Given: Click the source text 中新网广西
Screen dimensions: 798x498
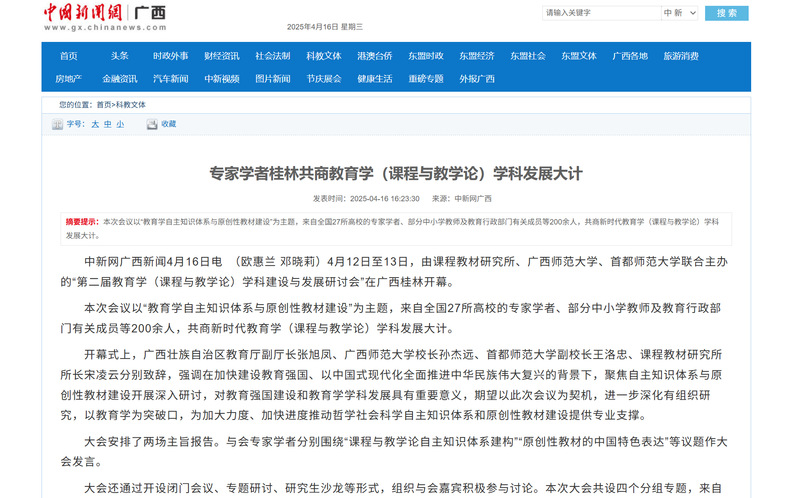Looking at the screenshot, I should pyautogui.click(x=473, y=199).
